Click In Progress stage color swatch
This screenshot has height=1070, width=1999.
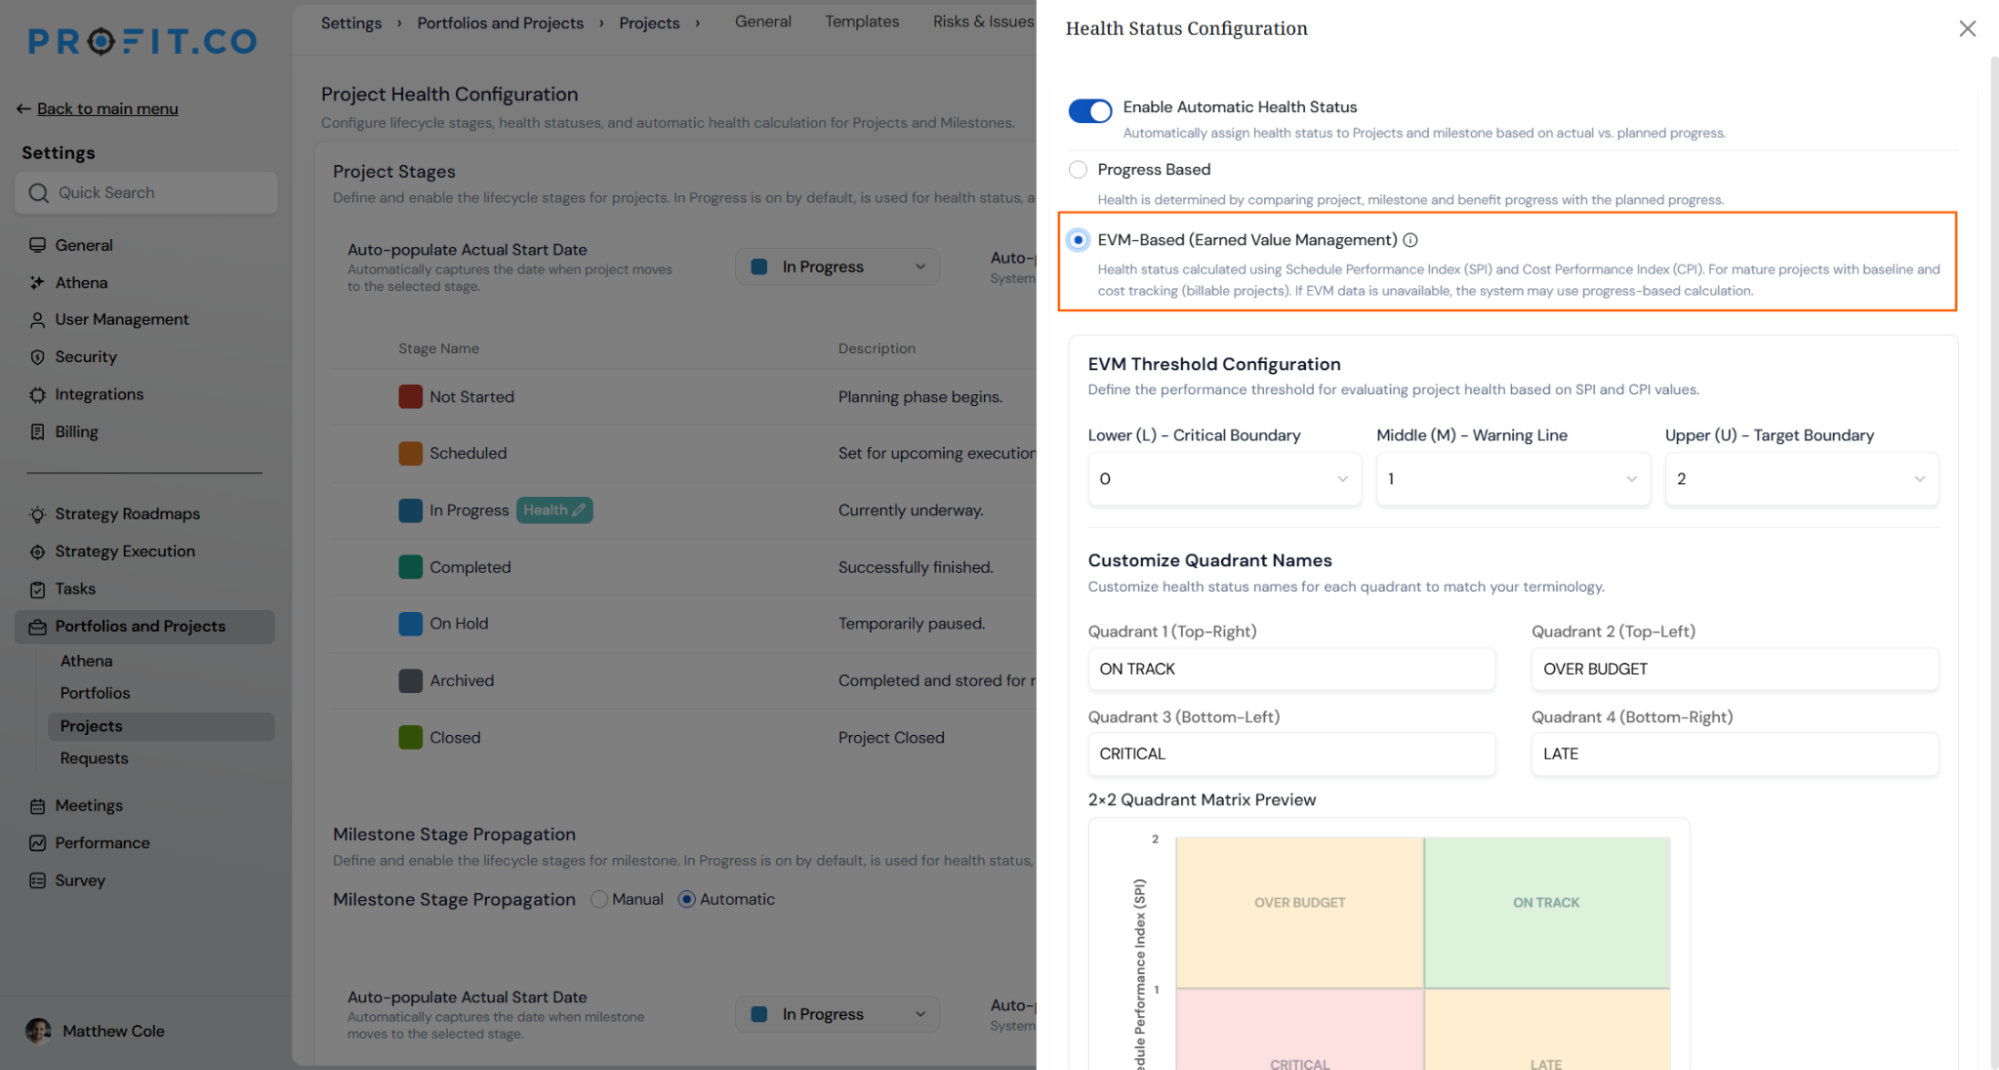tap(410, 510)
